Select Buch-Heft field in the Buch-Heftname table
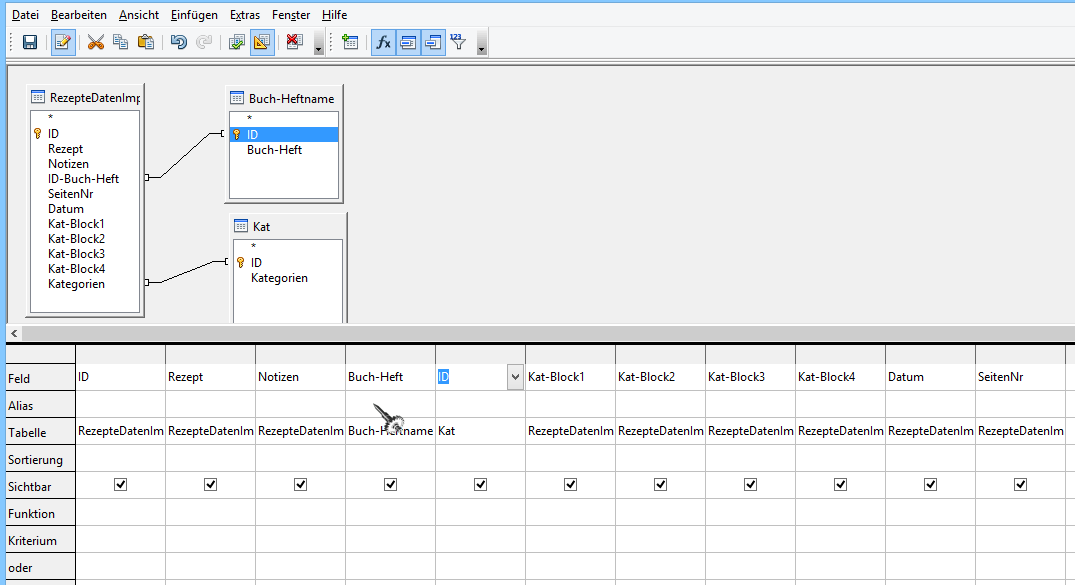This screenshot has width=1075, height=585. point(274,150)
